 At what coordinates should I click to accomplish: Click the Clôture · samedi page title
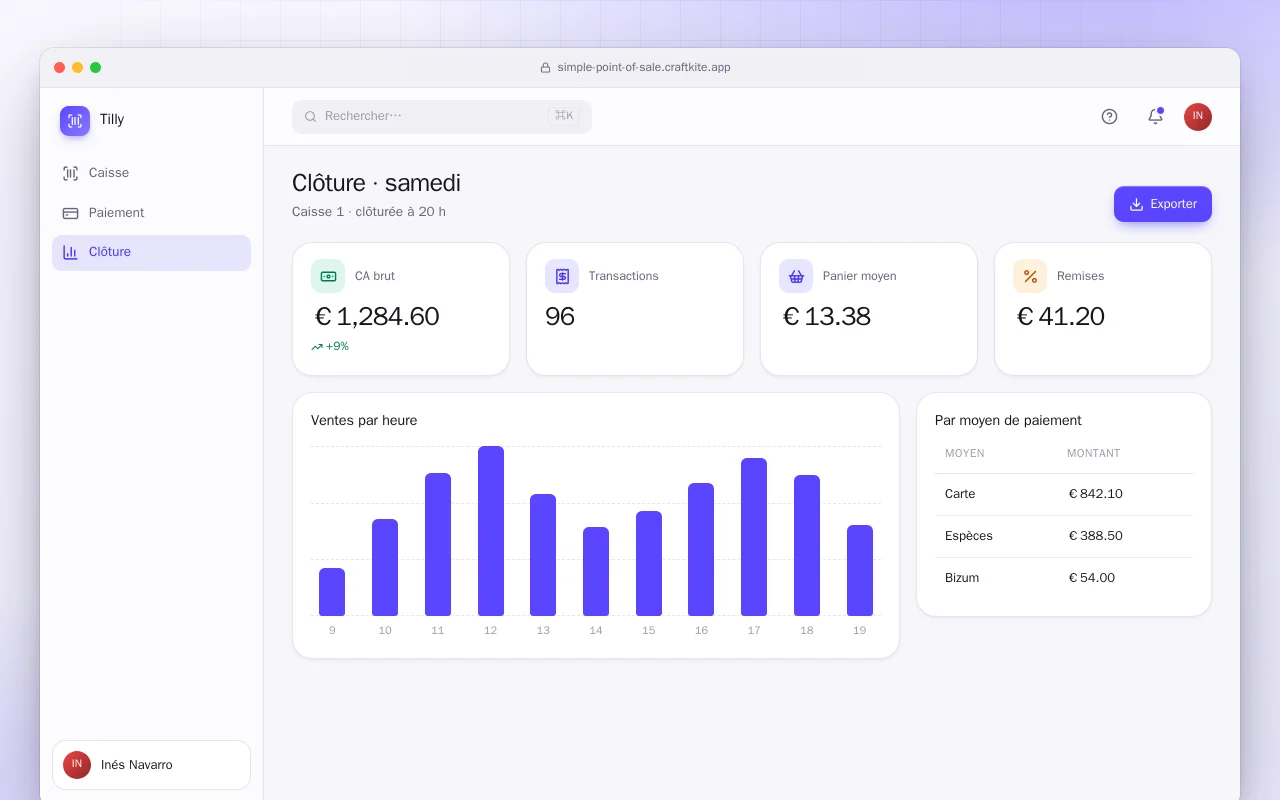coord(376,183)
